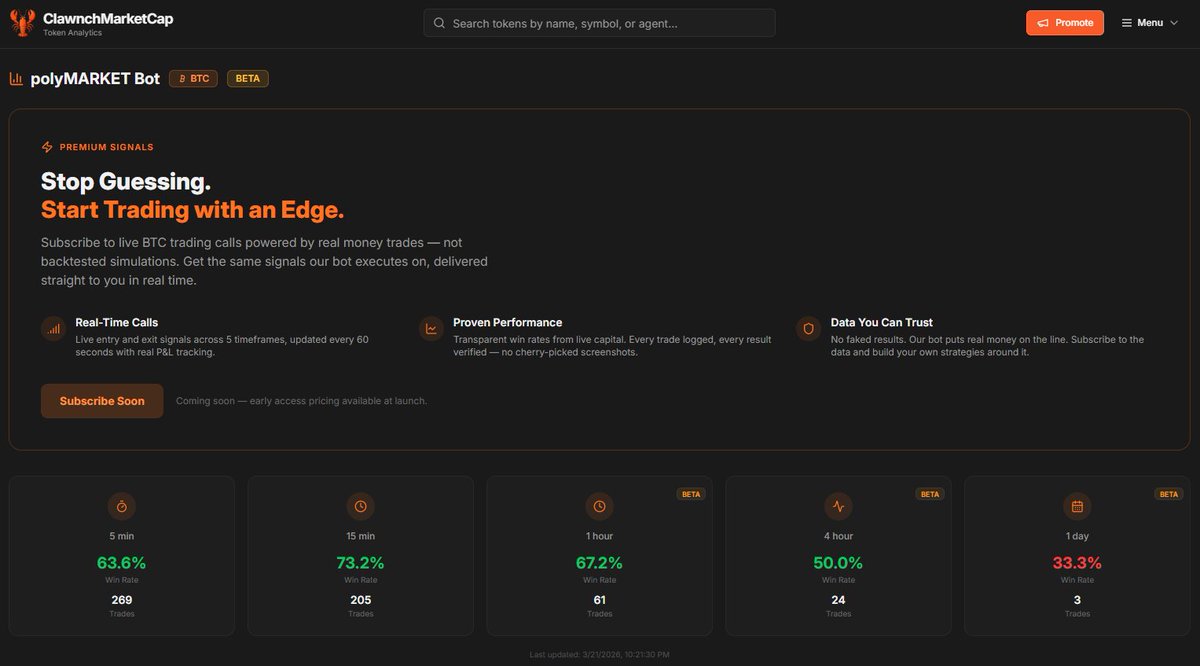Click the BETA badge next to BTC

[x=248, y=79]
